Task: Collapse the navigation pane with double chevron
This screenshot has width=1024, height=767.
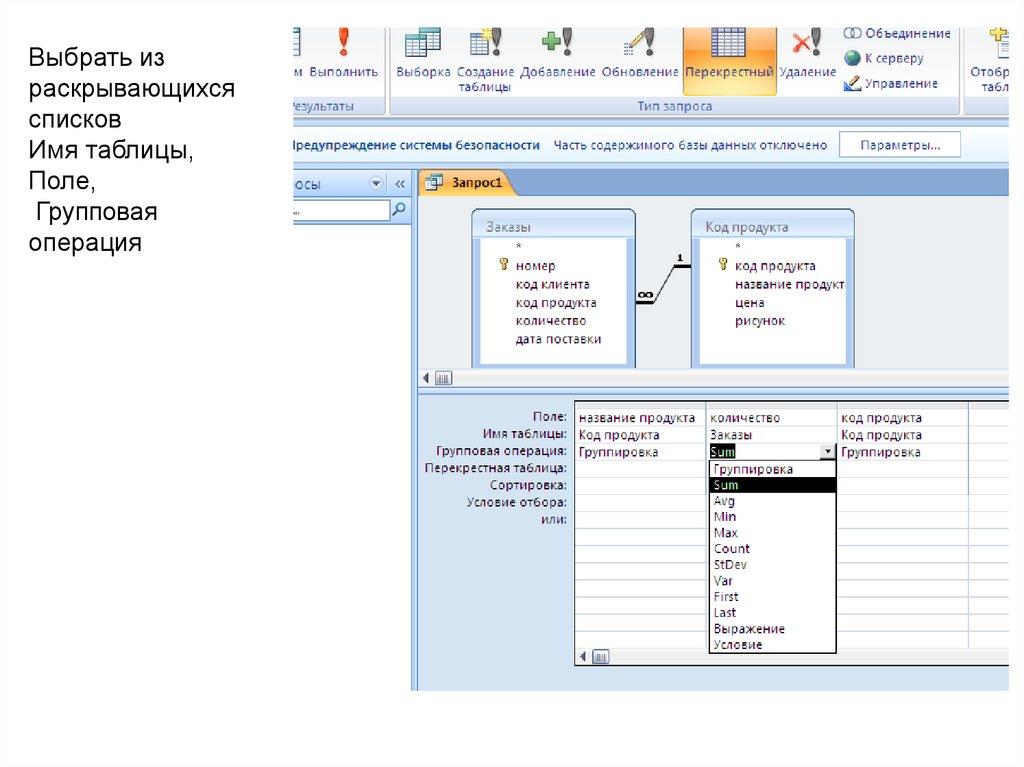Action: [400, 184]
